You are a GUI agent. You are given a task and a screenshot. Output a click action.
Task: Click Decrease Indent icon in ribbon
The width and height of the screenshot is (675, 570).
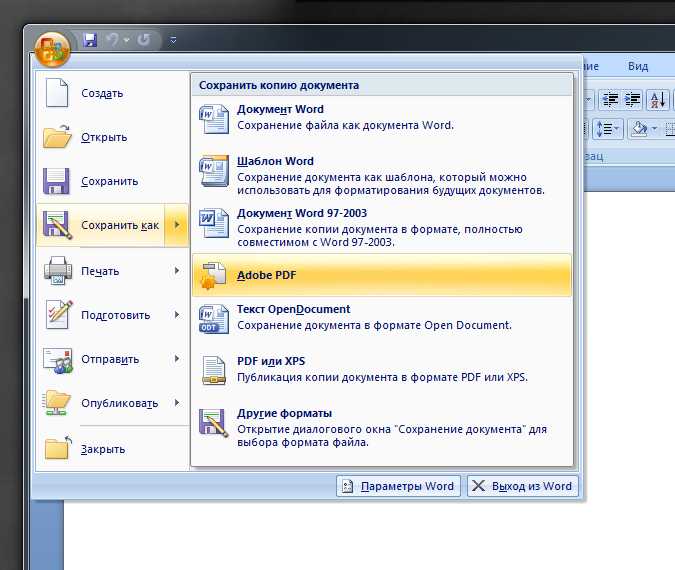[610, 99]
